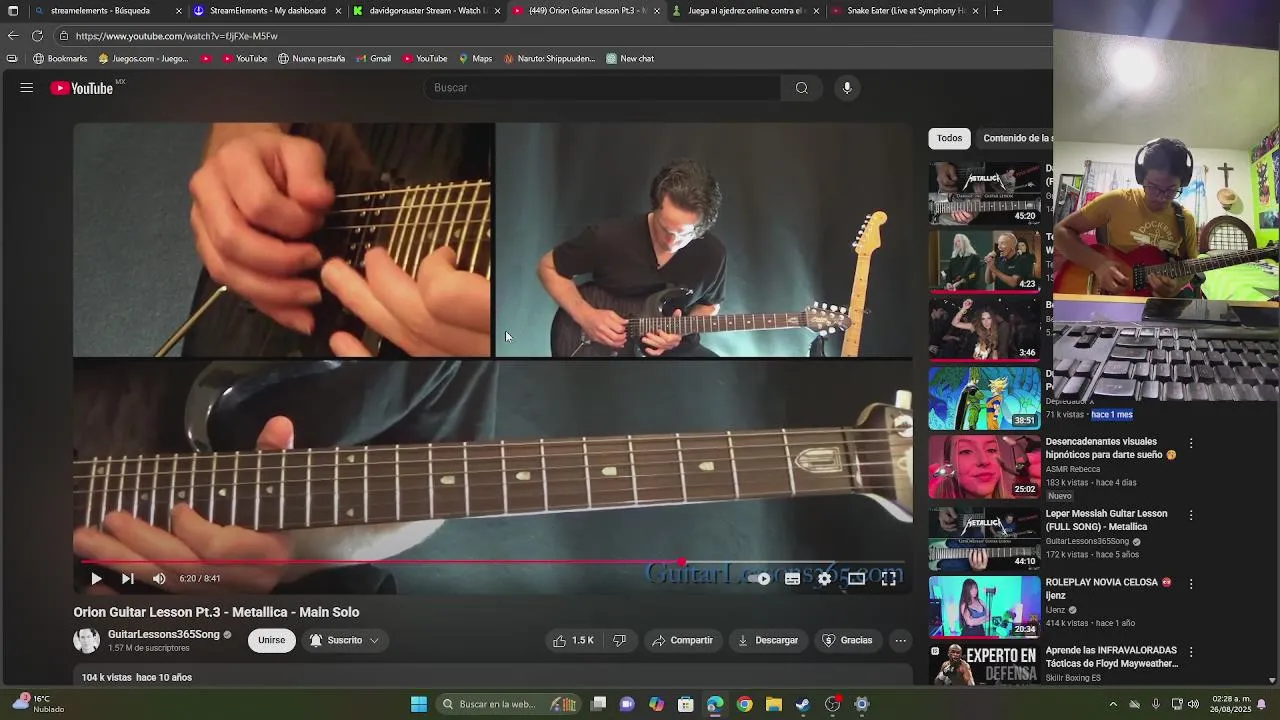Open GuitarLessons365Song channel avatar

pyautogui.click(x=87, y=640)
